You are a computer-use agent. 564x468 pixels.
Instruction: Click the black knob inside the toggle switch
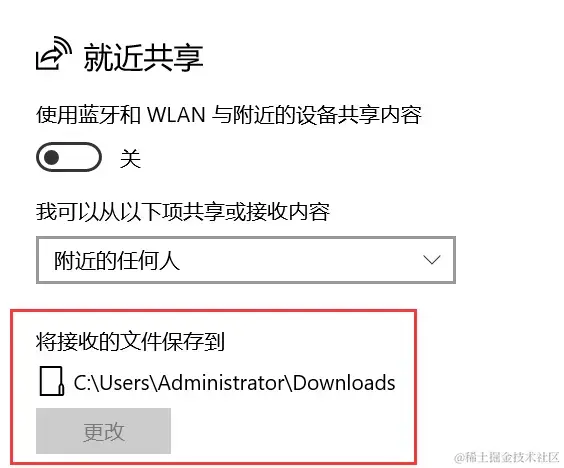(51, 157)
